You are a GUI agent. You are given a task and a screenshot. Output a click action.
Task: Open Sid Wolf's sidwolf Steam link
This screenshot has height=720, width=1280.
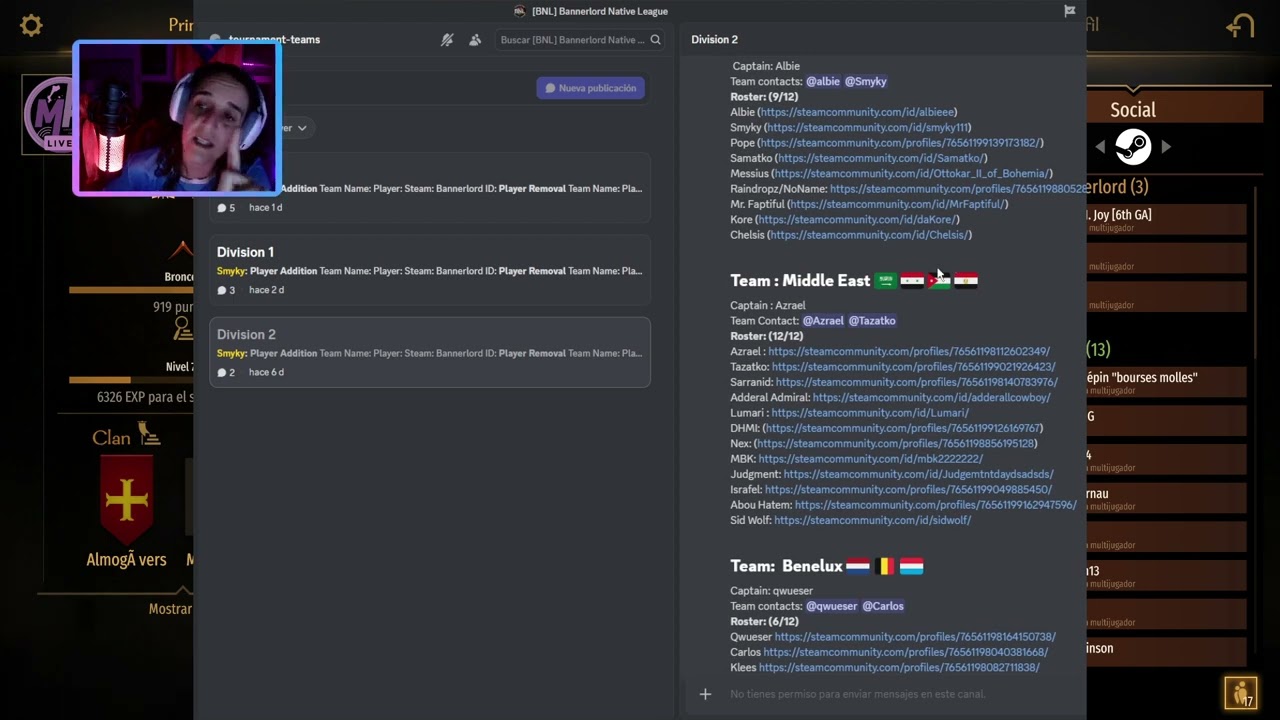(x=873, y=520)
